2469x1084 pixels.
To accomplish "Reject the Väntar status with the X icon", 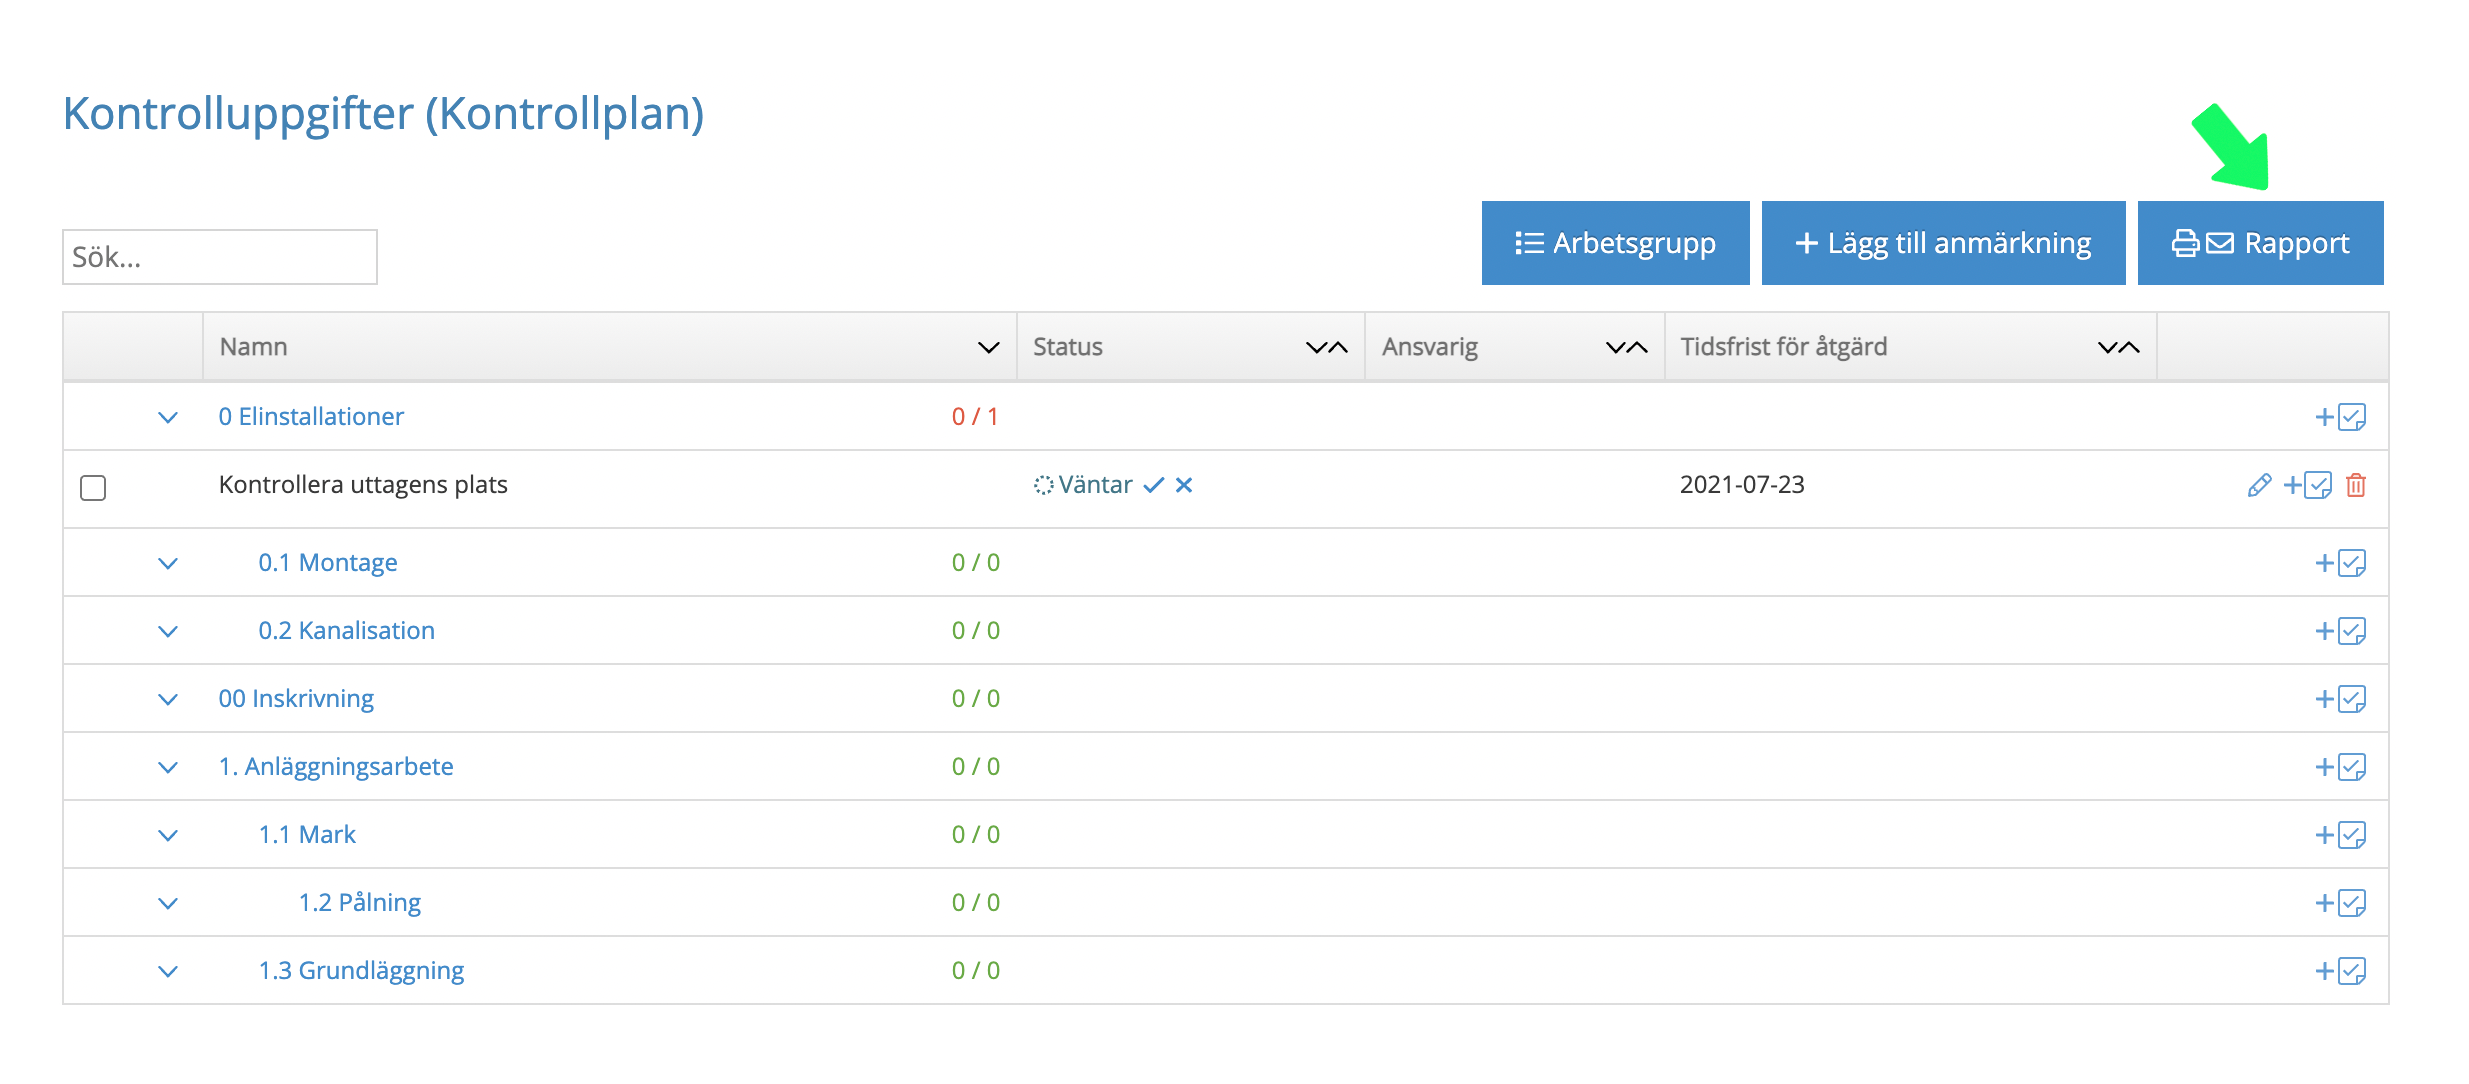I will pos(1184,485).
